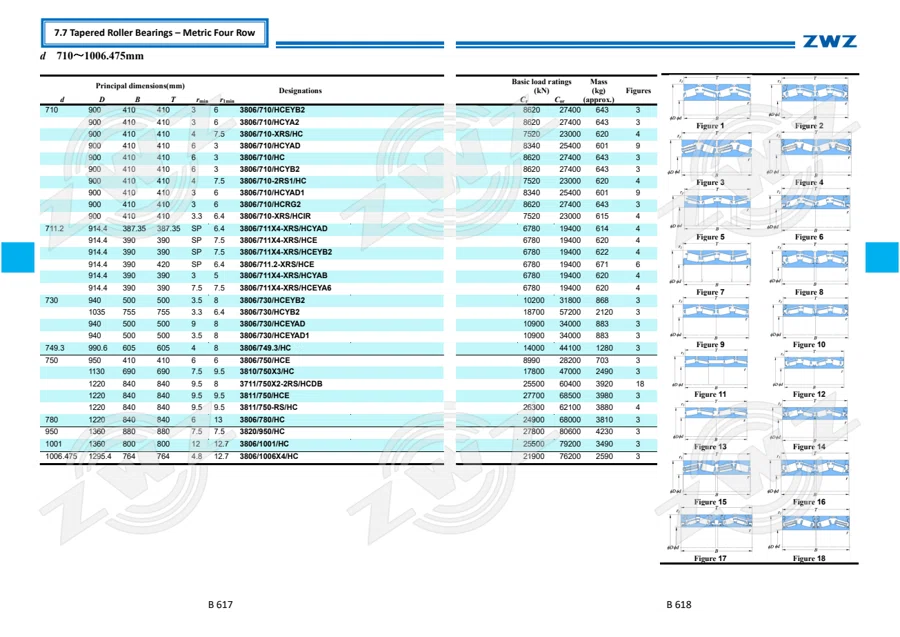Click the outer diameter value 1295.4
The height and width of the screenshot is (637, 900).
point(100,456)
